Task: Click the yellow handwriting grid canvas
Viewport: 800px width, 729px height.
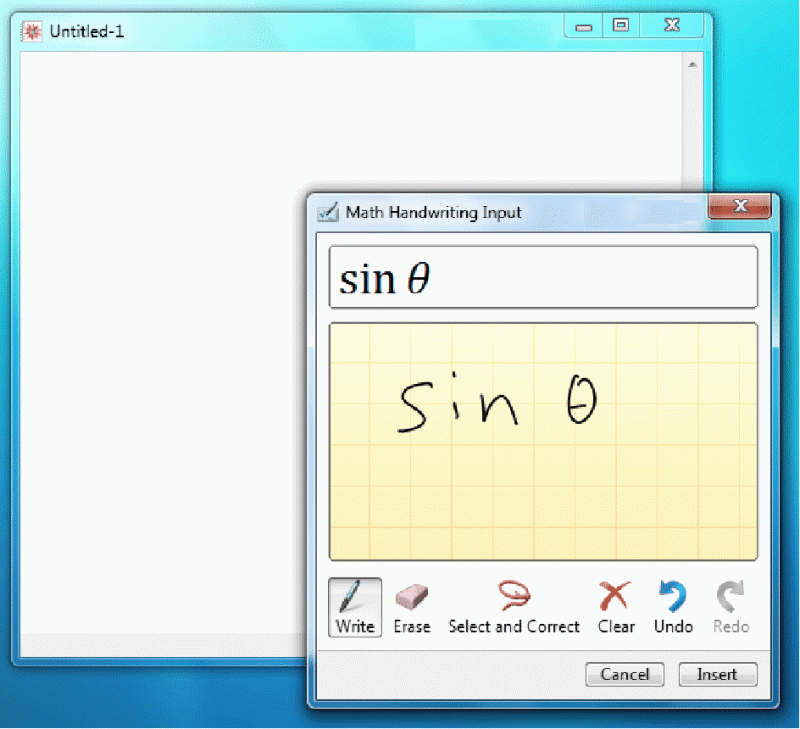Action: tap(543, 440)
